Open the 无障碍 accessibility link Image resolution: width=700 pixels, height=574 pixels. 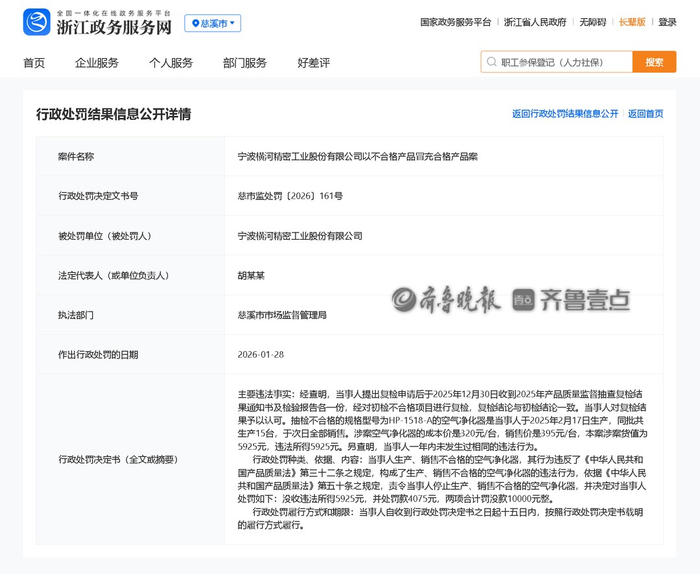pos(592,22)
